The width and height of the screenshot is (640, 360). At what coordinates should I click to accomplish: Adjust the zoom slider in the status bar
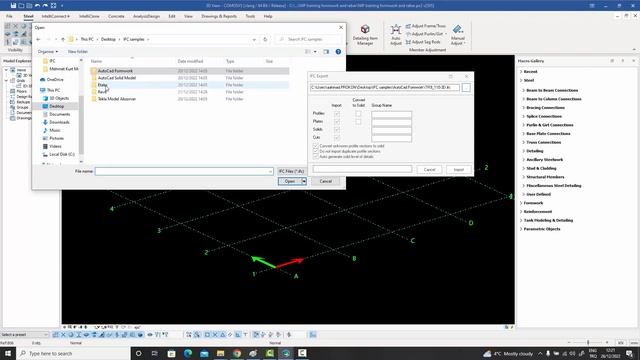pos(588,342)
